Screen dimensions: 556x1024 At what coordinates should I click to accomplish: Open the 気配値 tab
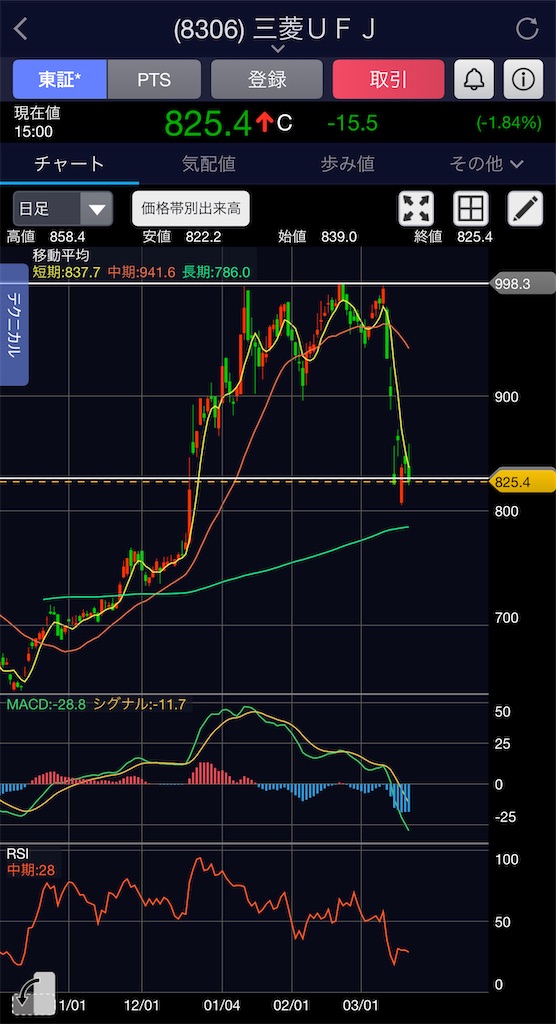point(208,163)
